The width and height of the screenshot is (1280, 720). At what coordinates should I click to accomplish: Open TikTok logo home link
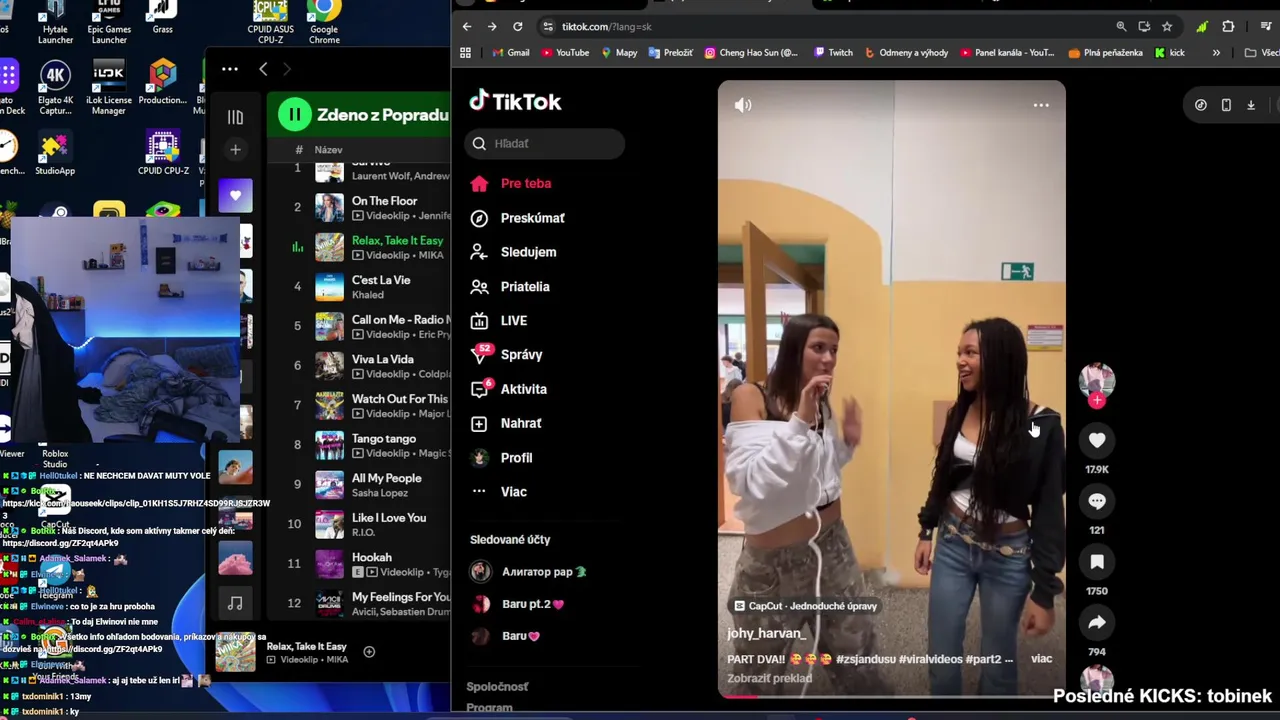click(x=516, y=101)
